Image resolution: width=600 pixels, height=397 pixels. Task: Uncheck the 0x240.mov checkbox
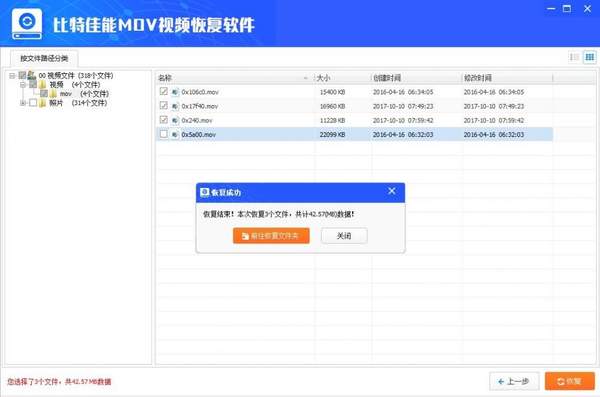[x=163, y=120]
